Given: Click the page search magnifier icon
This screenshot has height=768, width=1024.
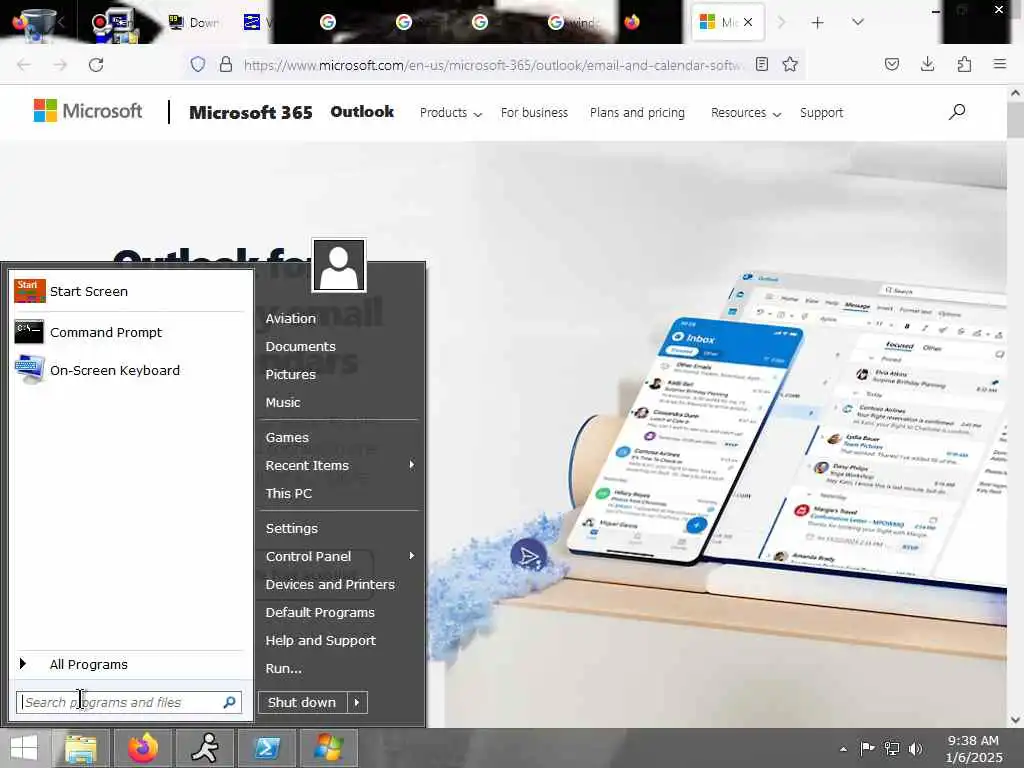Looking at the screenshot, I should [x=957, y=112].
